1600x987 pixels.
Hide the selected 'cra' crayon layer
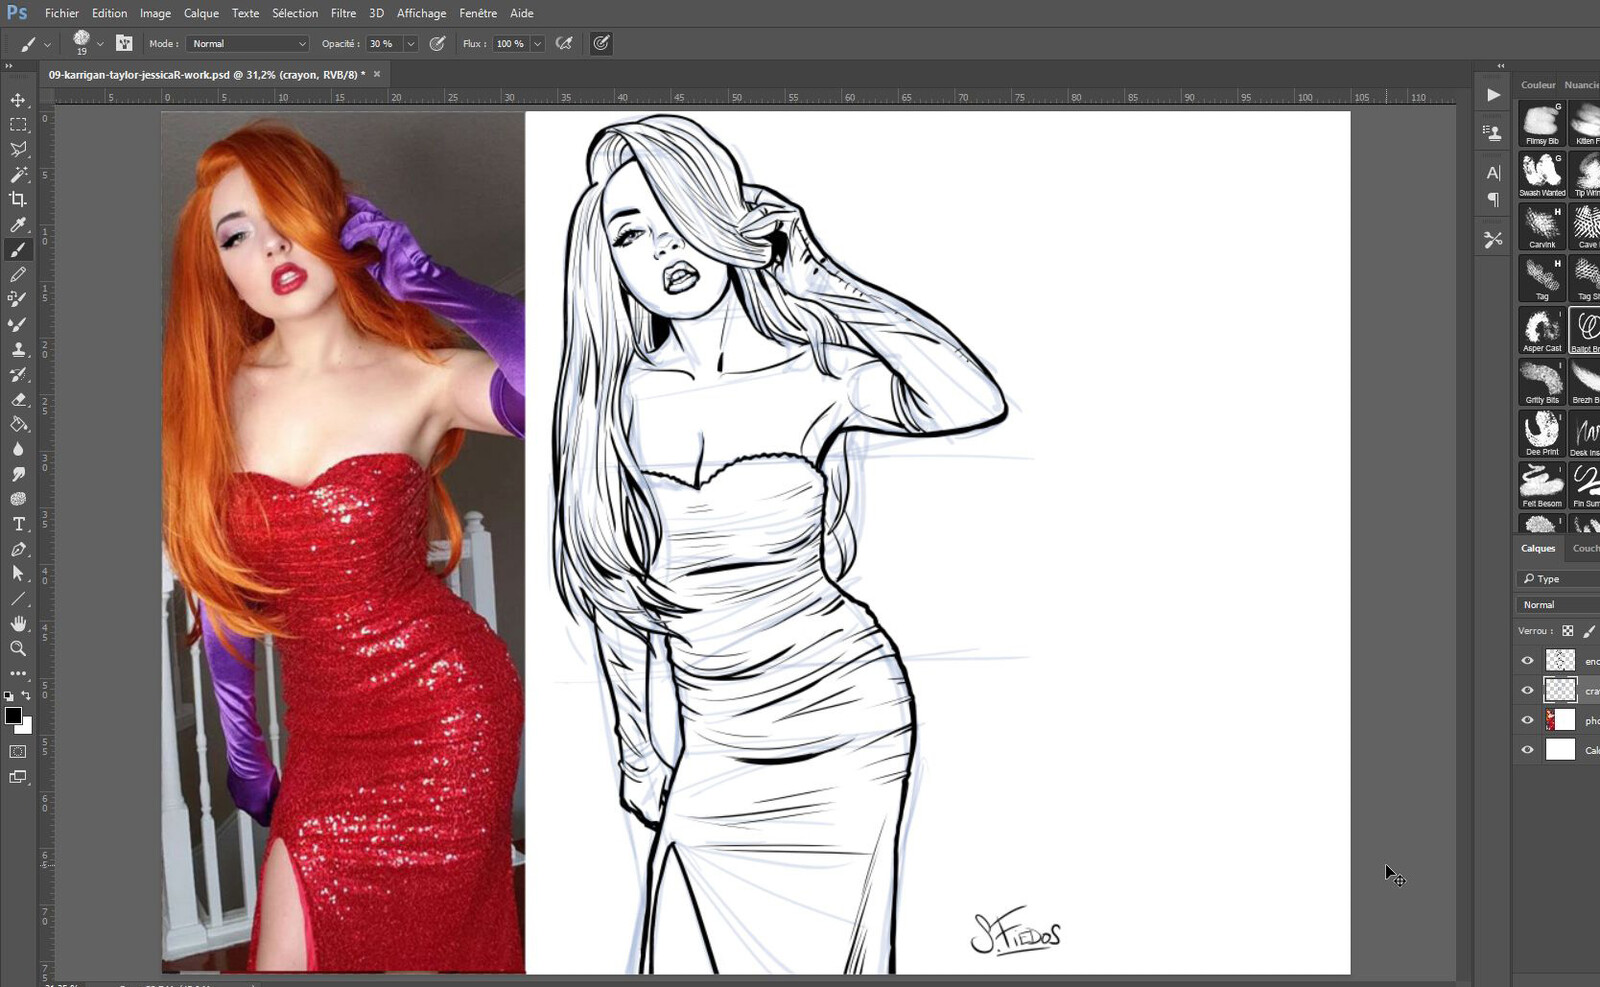(x=1527, y=690)
